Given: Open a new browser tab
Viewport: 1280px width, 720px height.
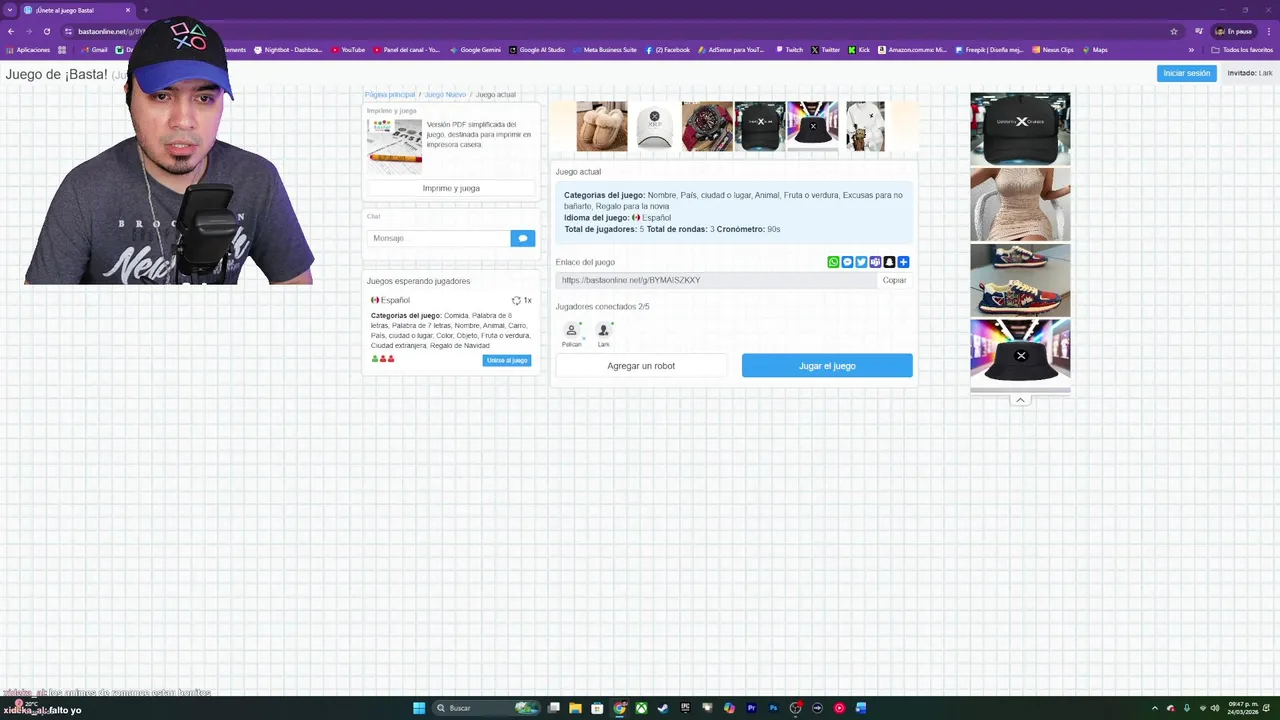Looking at the screenshot, I should pos(145,10).
